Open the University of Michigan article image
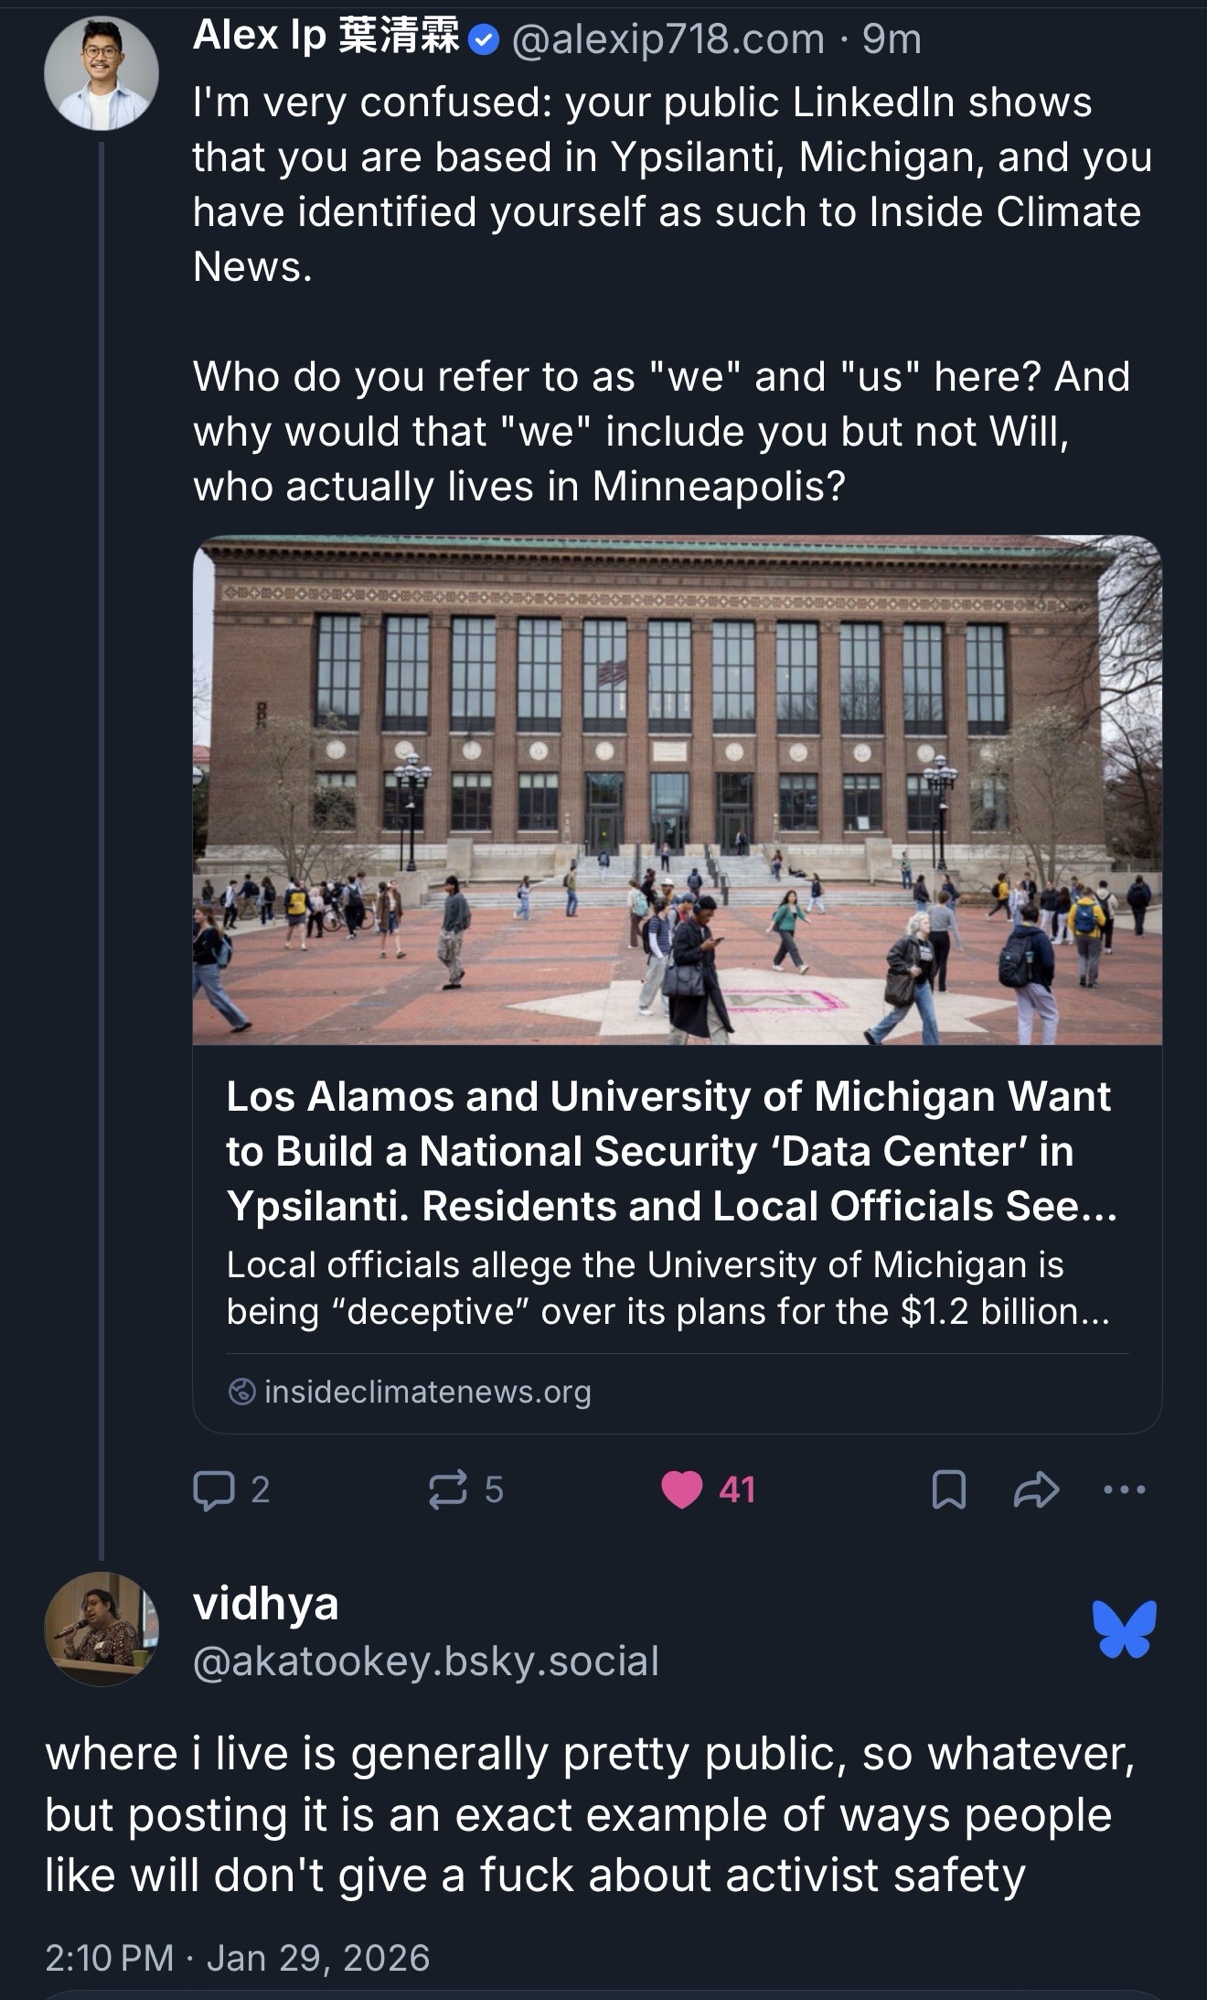 (x=677, y=790)
